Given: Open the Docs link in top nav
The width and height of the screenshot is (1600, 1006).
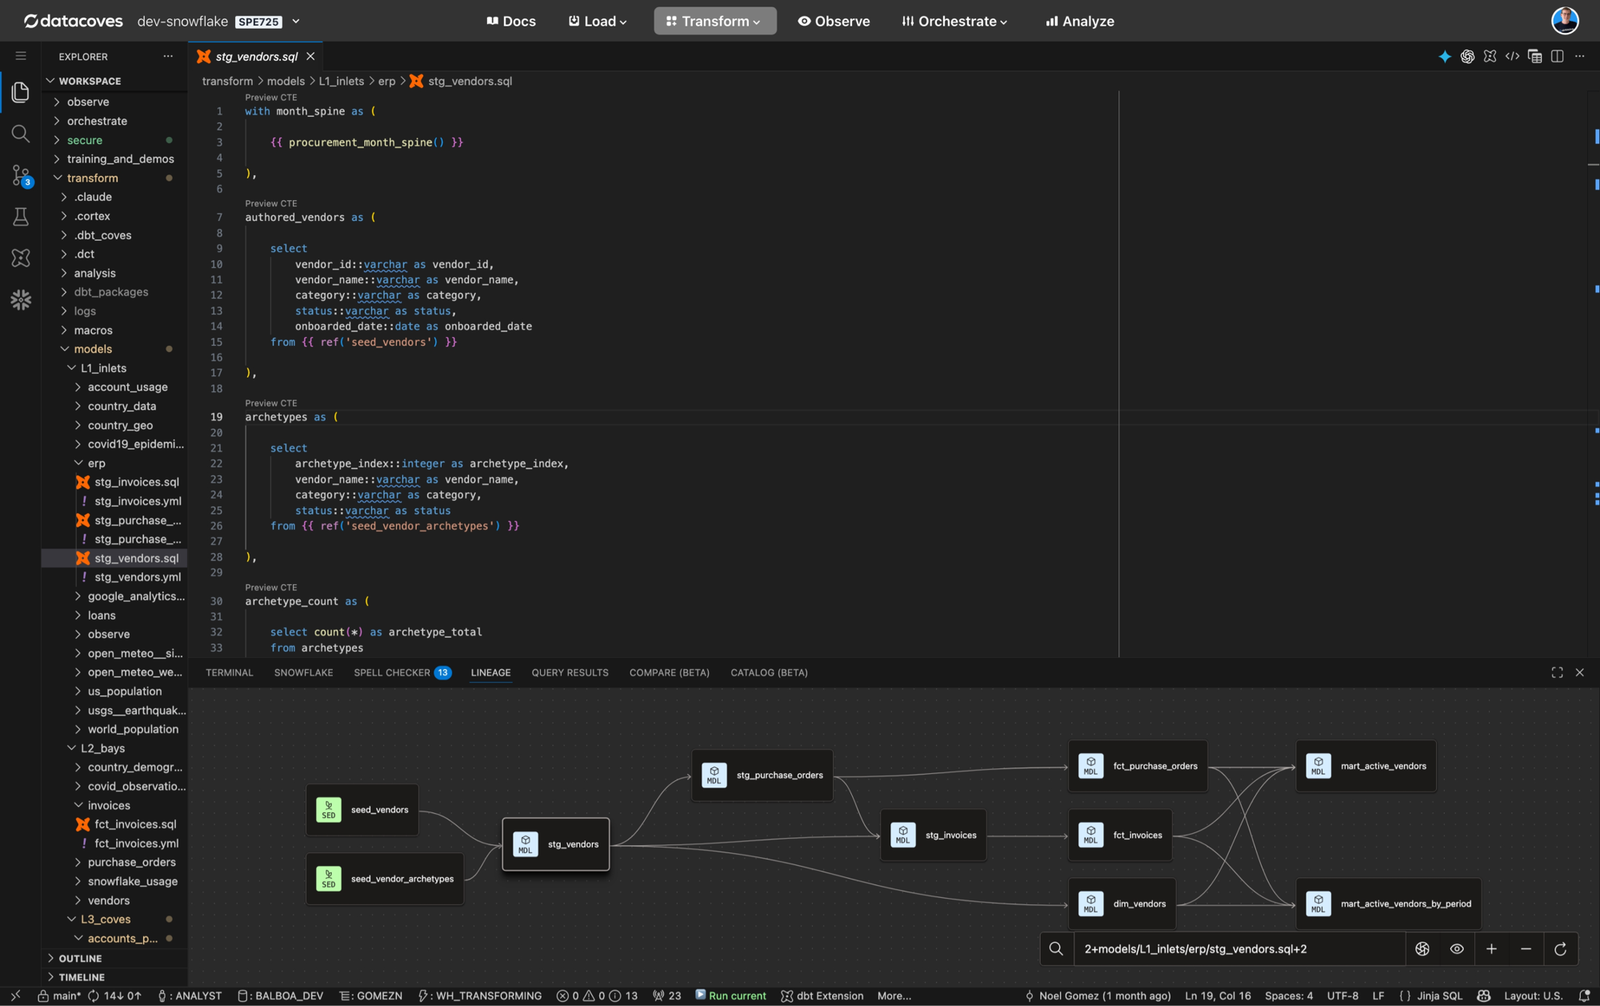Looking at the screenshot, I should pyautogui.click(x=511, y=21).
